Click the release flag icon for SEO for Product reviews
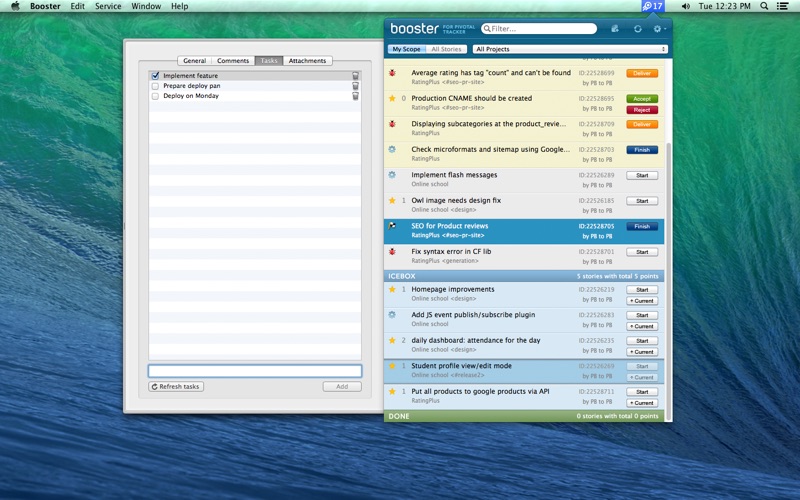 click(392, 226)
